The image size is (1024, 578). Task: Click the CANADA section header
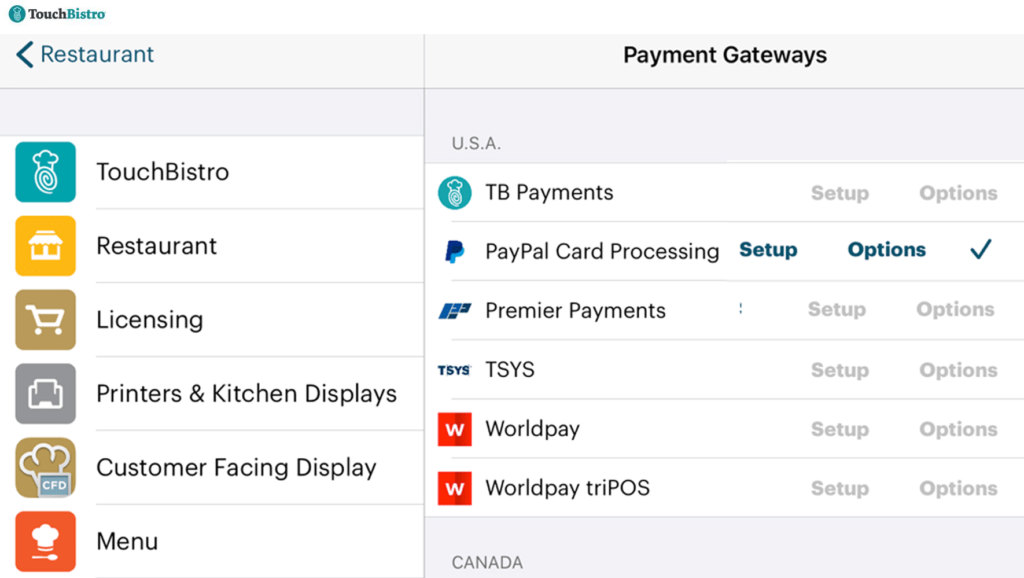tap(487, 562)
